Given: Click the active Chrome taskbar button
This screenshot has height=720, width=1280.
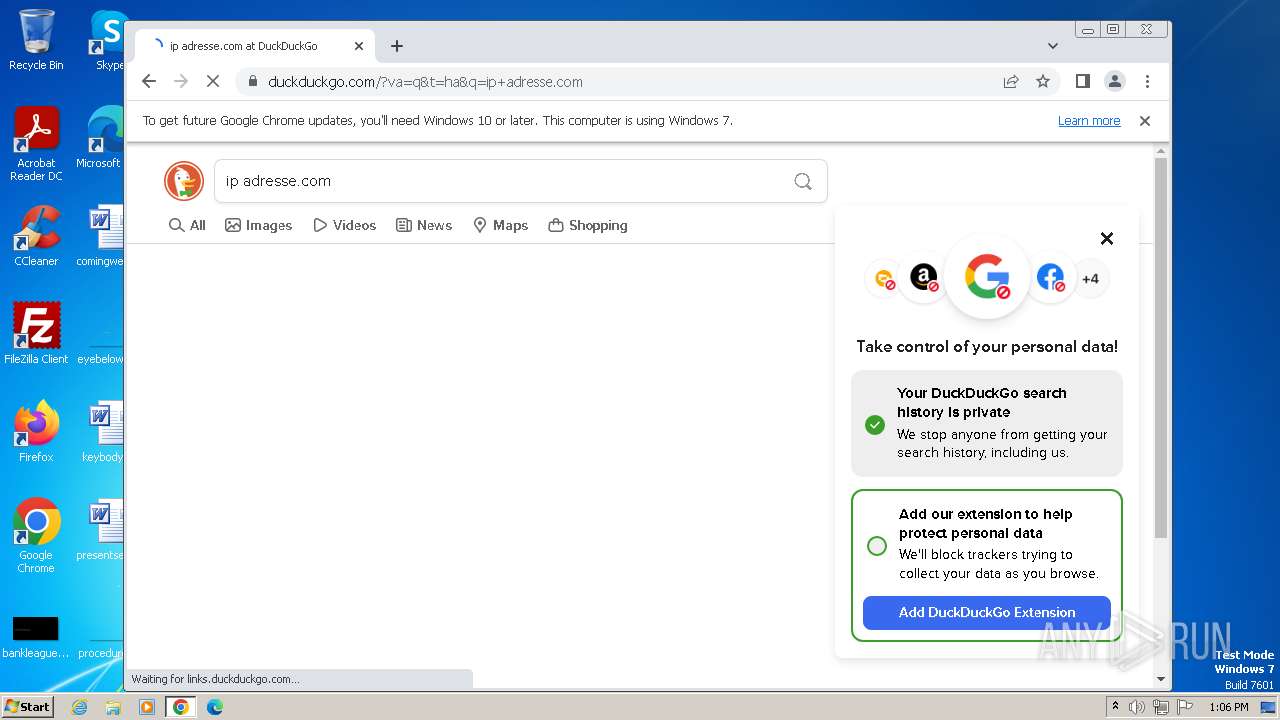Looking at the screenshot, I should click(x=181, y=707).
